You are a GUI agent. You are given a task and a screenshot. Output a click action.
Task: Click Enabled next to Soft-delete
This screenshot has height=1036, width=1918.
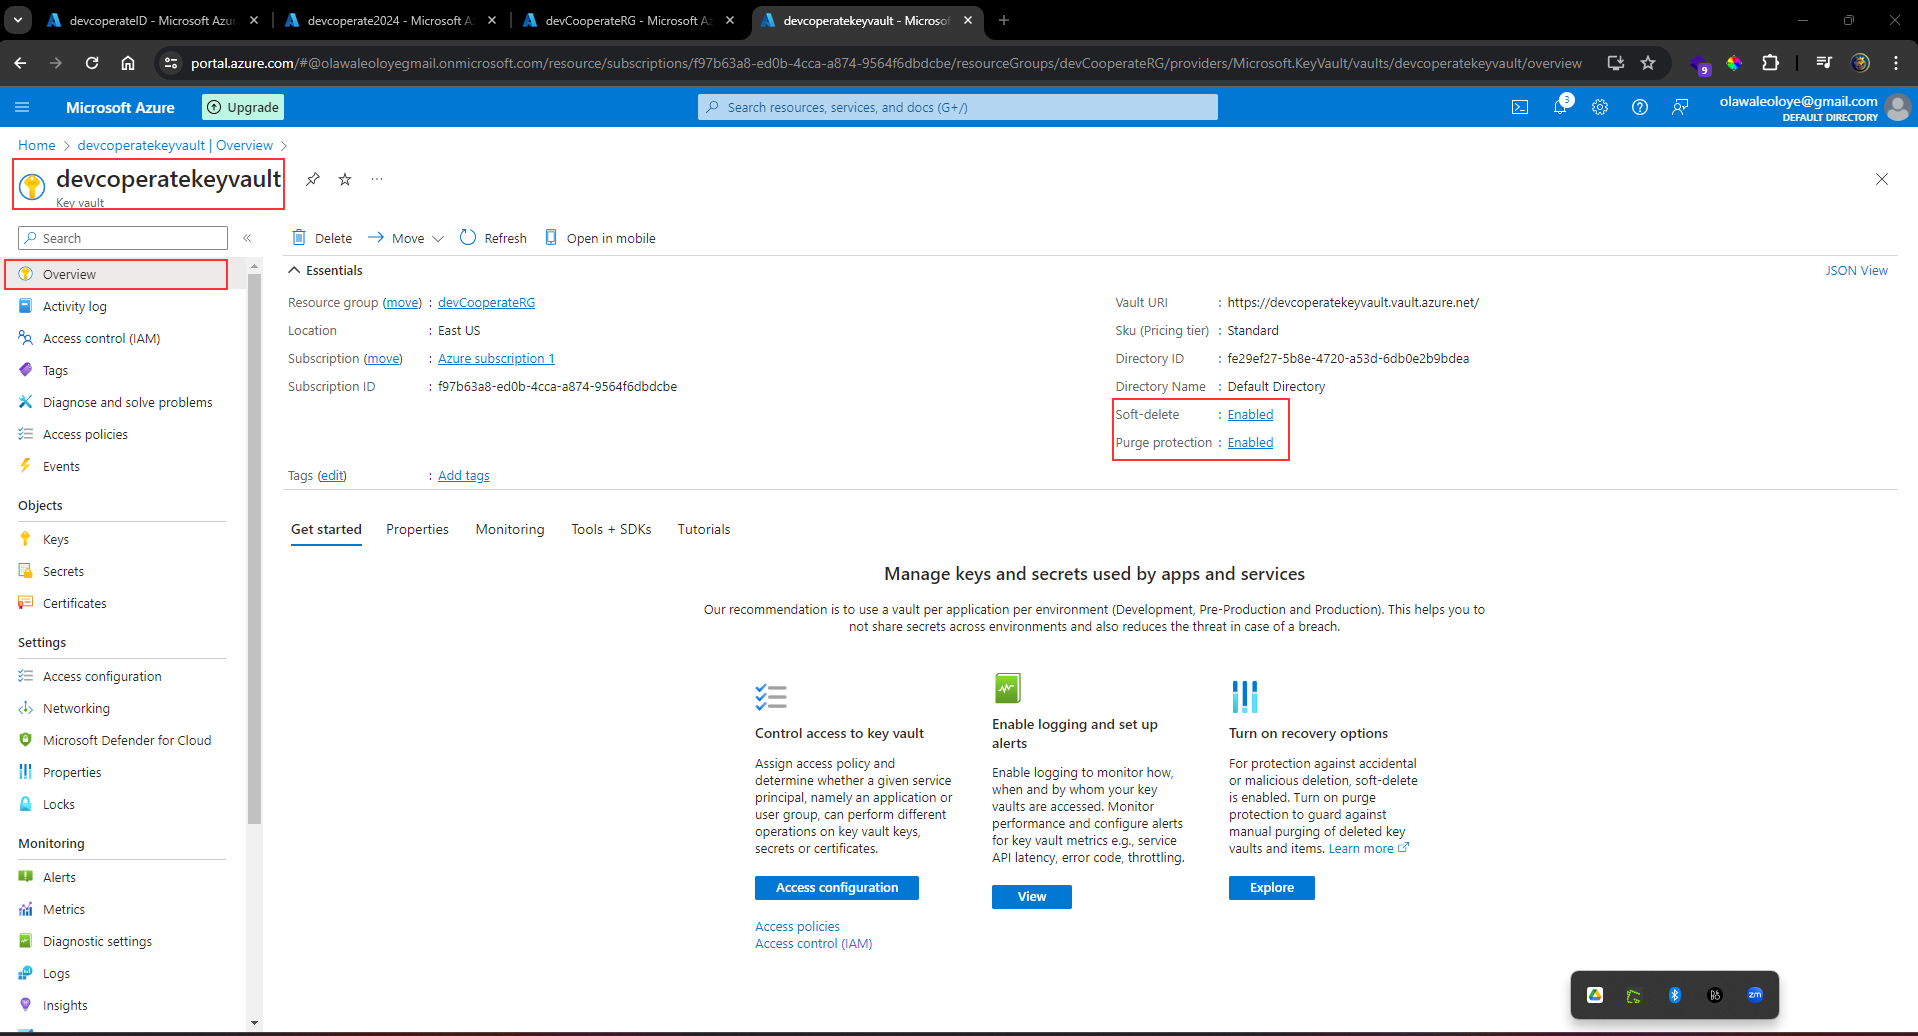click(1249, 414)
